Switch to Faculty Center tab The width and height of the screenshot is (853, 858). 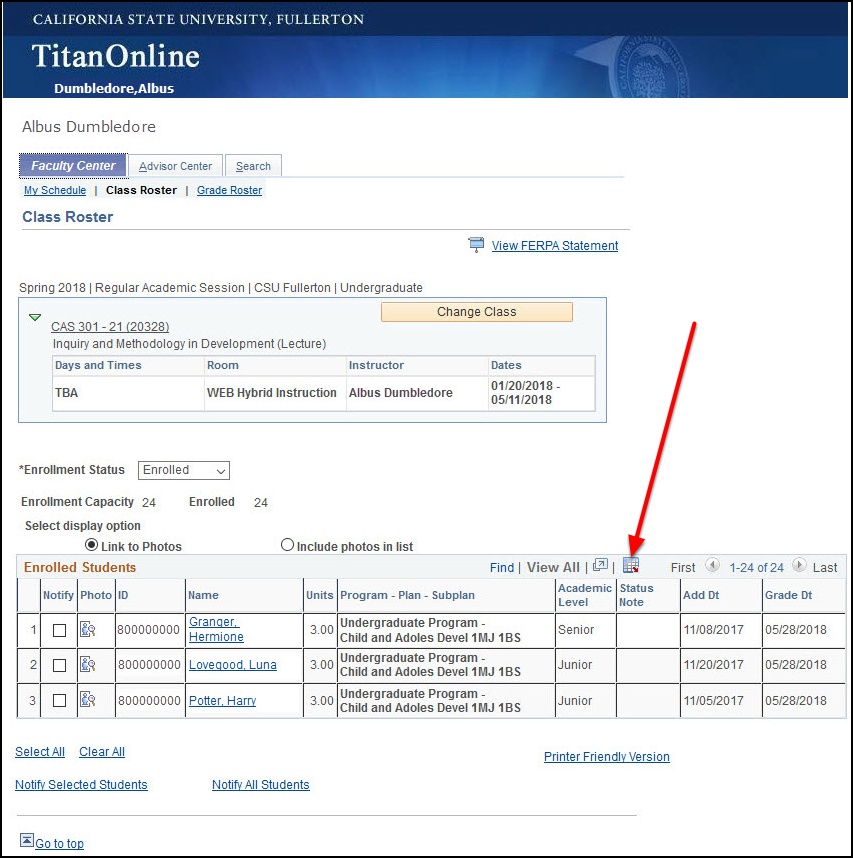pos(73,166)
